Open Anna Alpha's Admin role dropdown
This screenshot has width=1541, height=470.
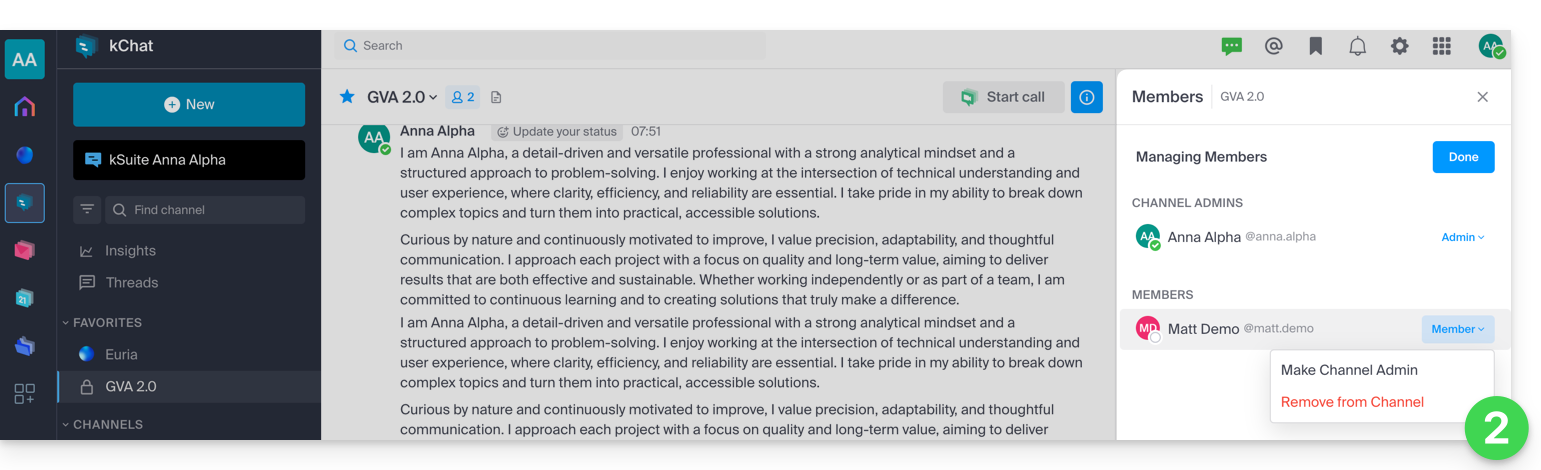pyautogui.click(x=1463, y=237)
